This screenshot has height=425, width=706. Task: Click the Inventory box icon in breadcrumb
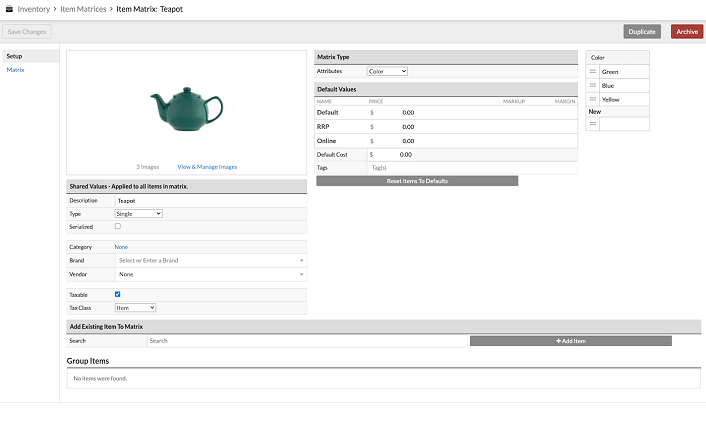8,8
